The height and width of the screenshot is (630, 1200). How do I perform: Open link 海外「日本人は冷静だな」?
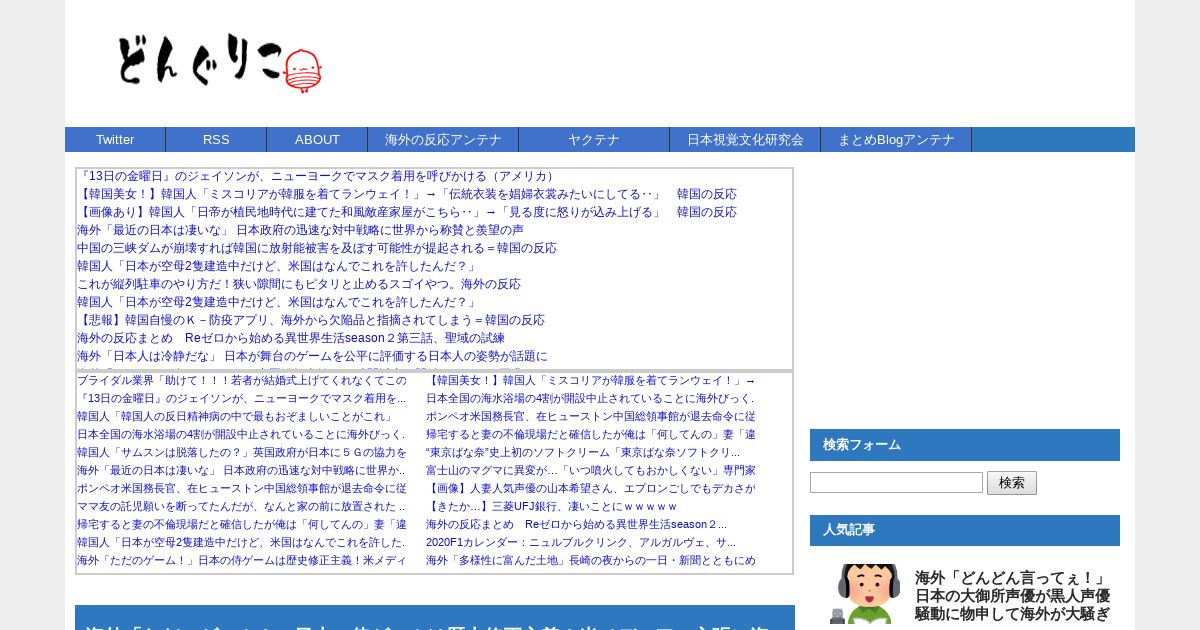pyautogui.click(x=312, y=356)
